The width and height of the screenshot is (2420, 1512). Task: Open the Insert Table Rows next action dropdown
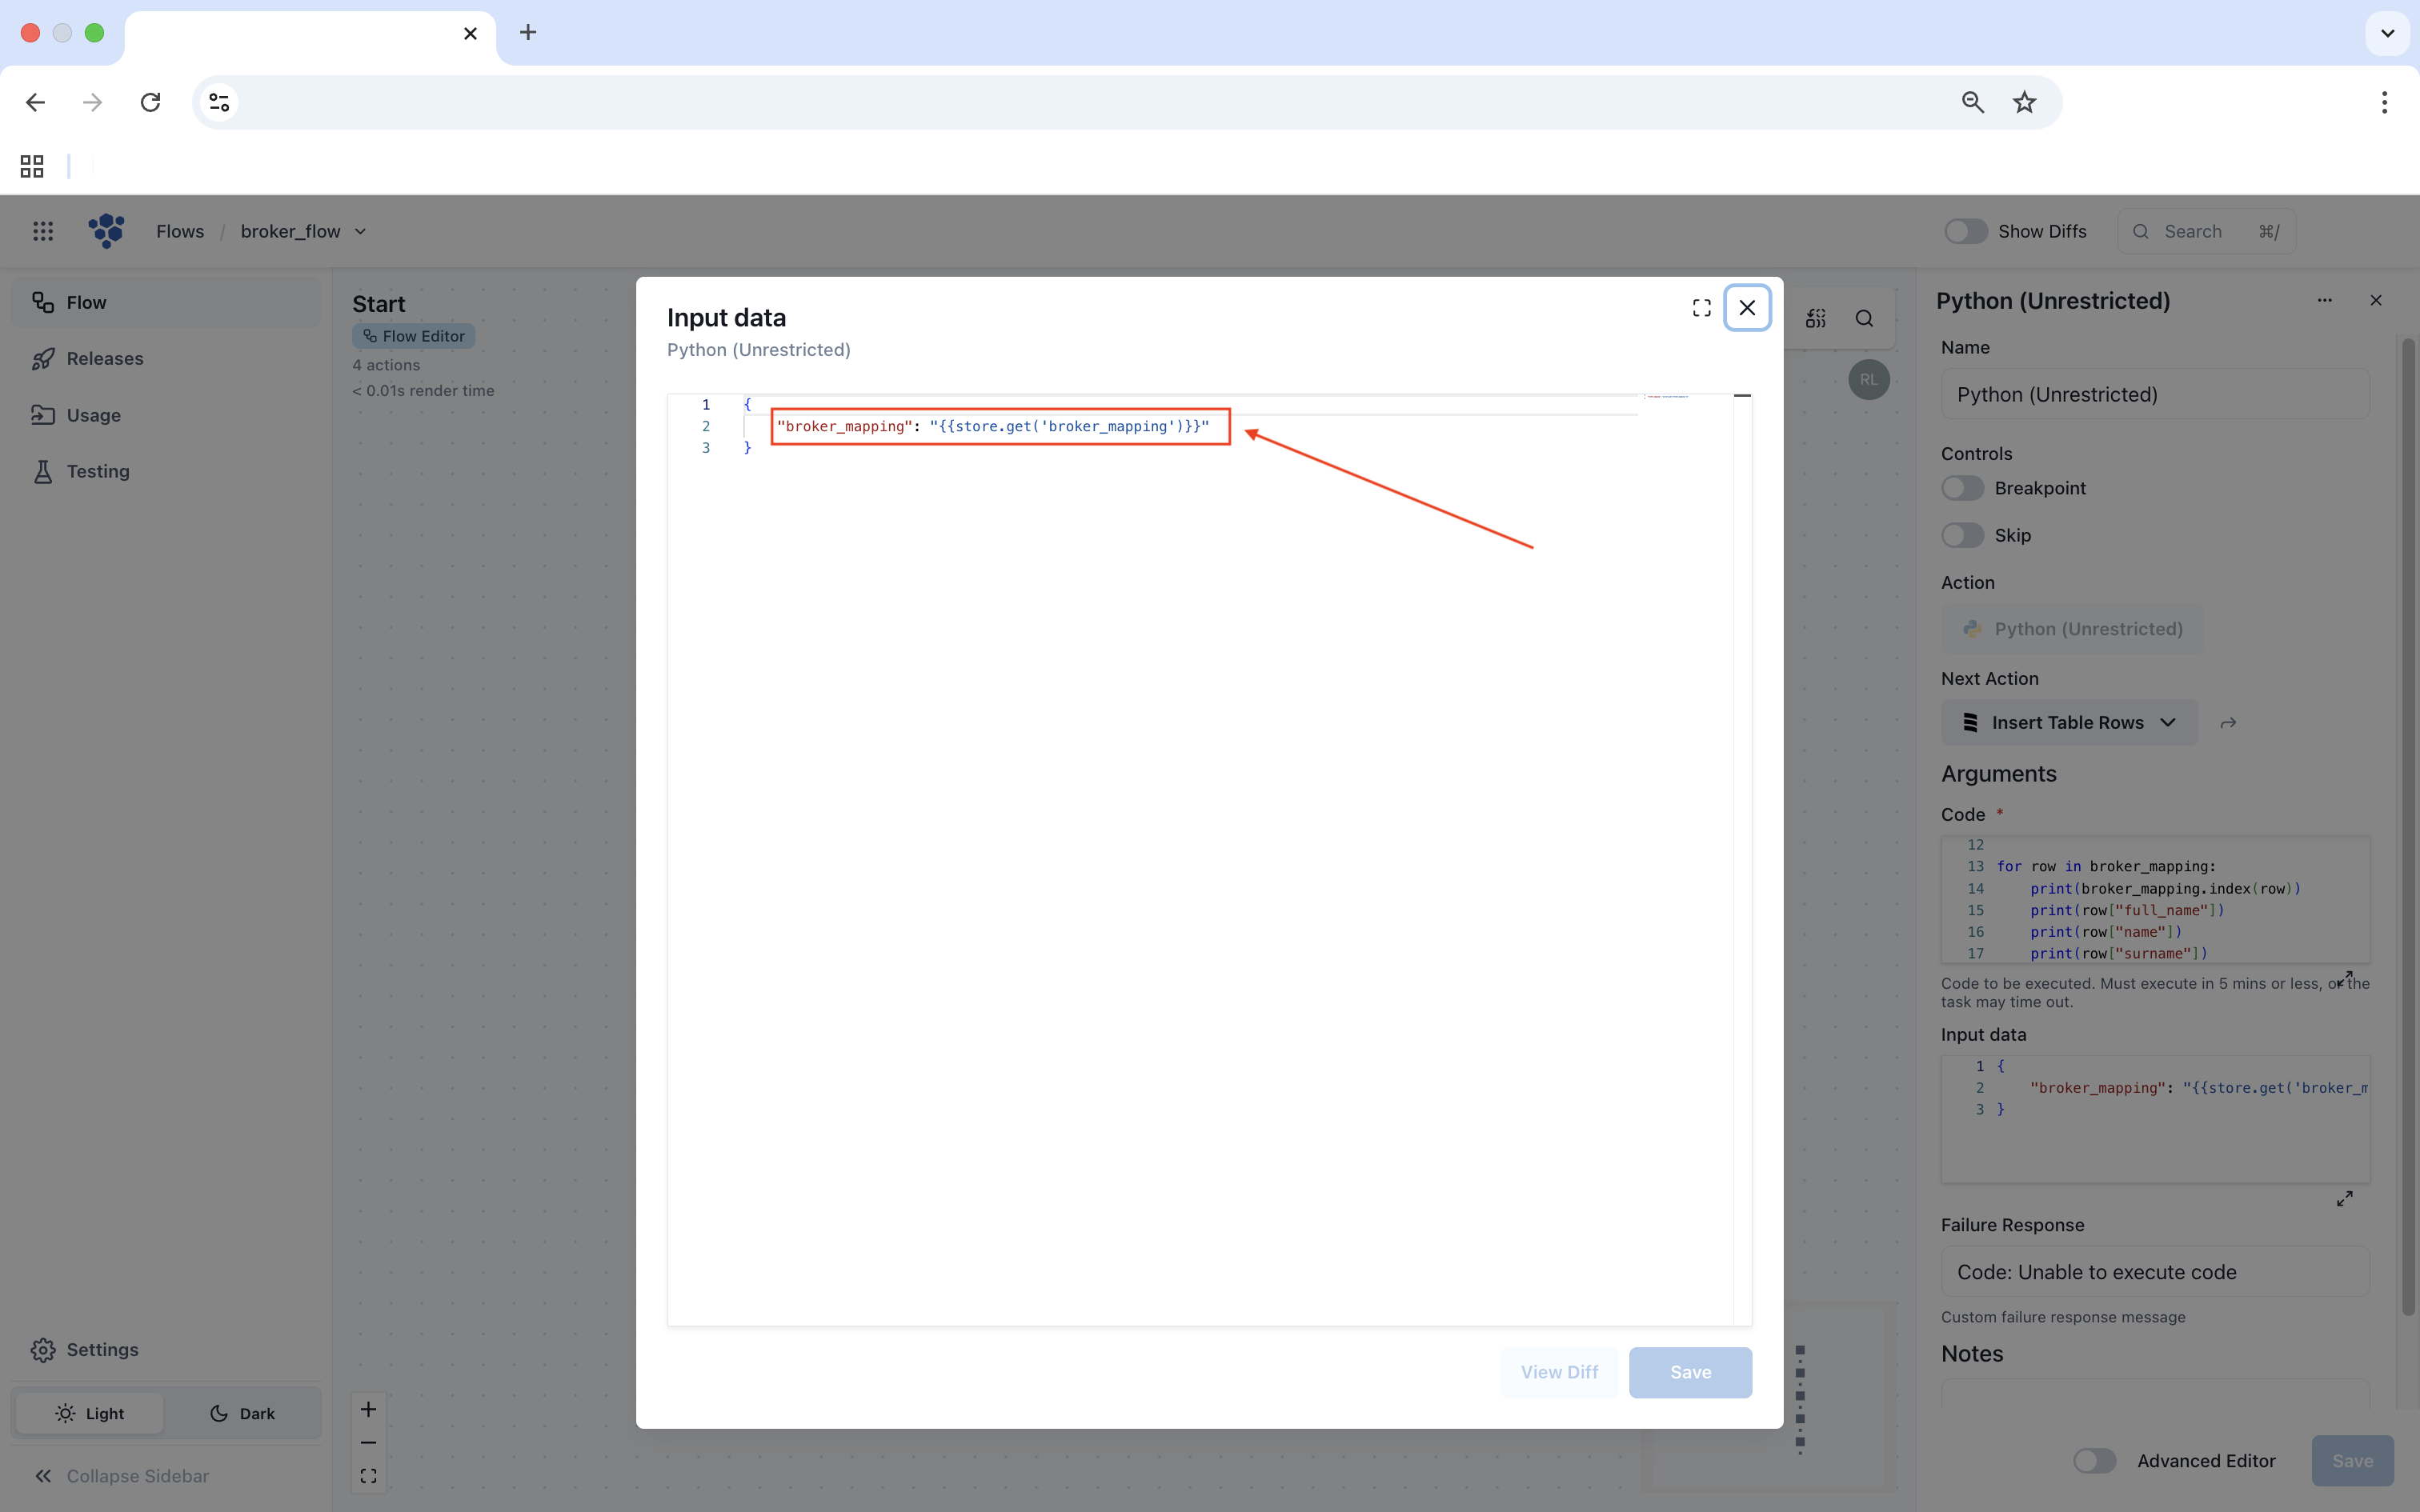pyautogui.click(x=2069, y=722)
